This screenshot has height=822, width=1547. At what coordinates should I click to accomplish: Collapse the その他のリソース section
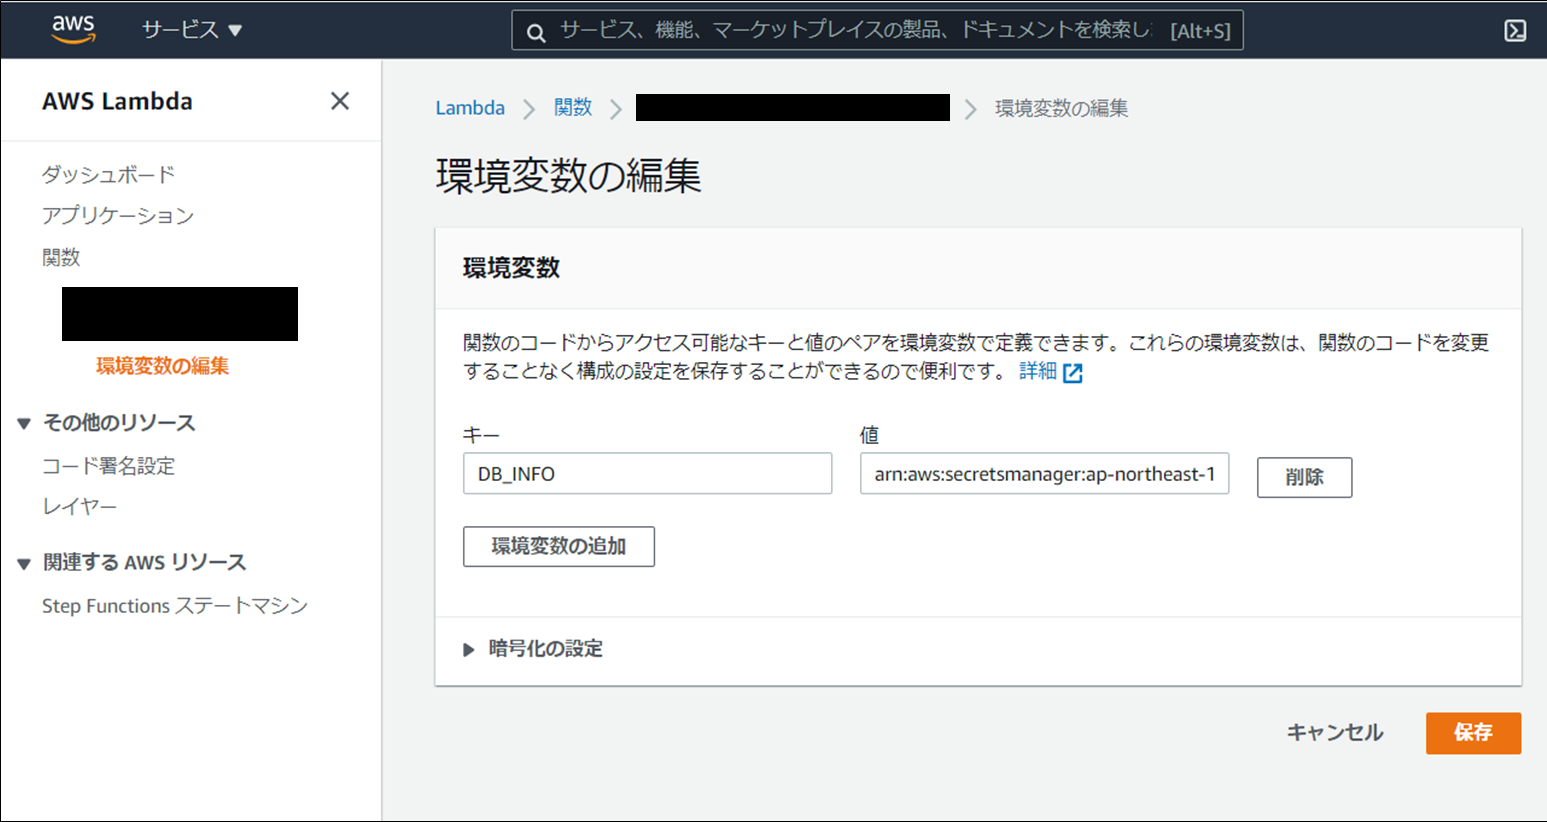tap(24, 423)
